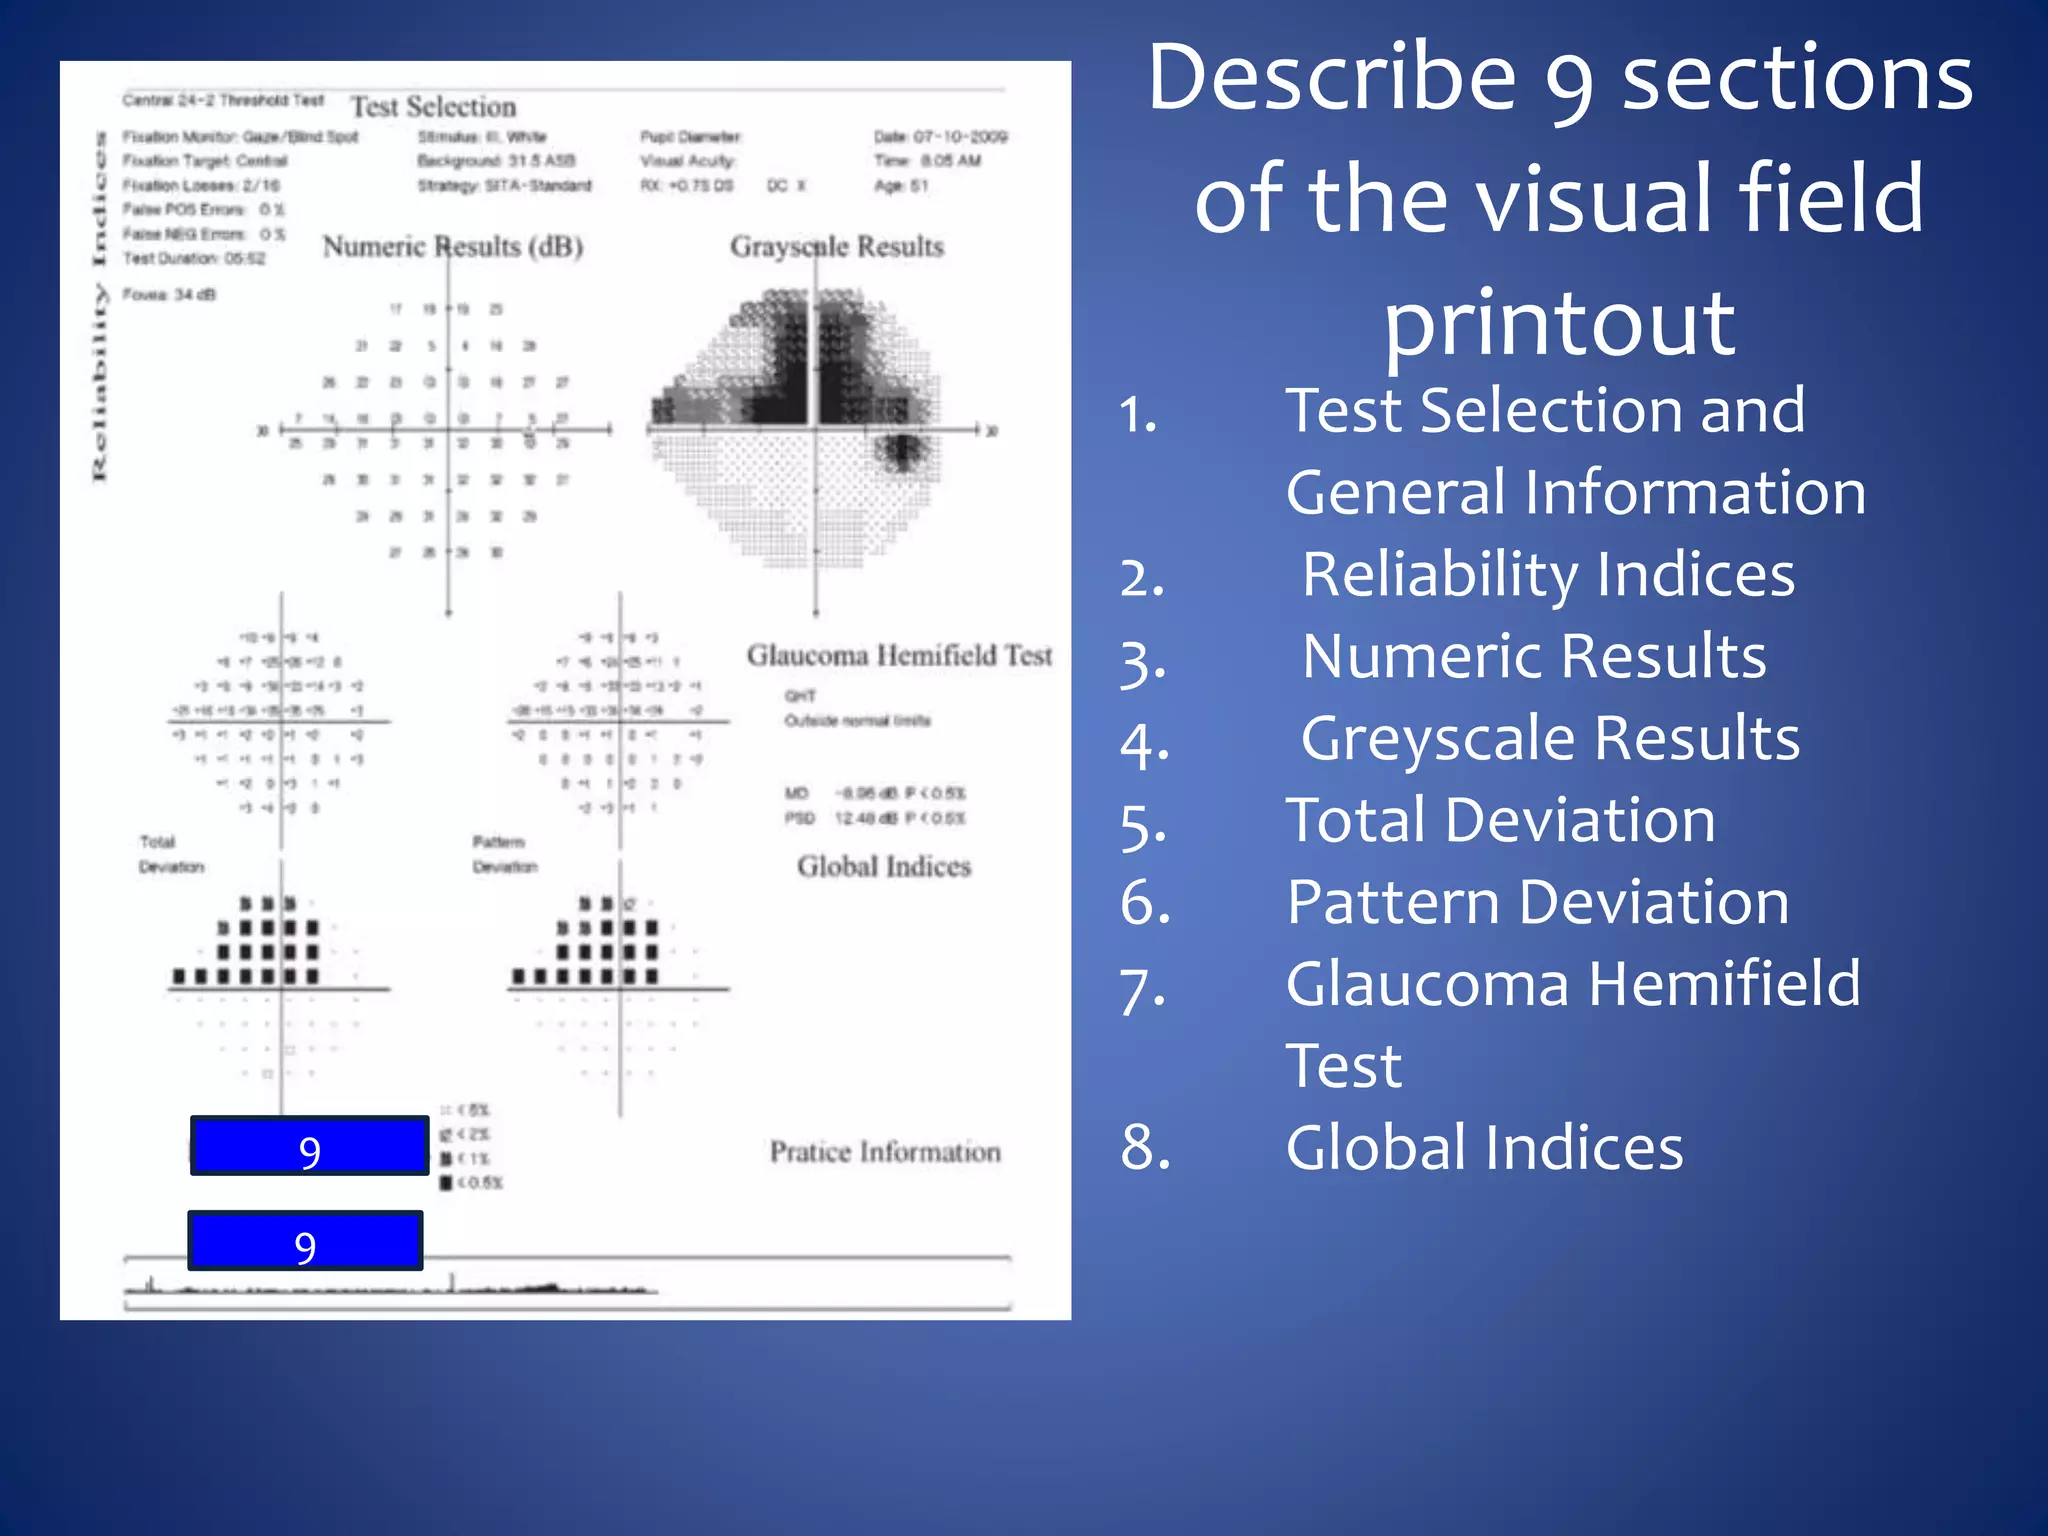Click the '< 0.5%' probability legend symbol

point(446,1184)
